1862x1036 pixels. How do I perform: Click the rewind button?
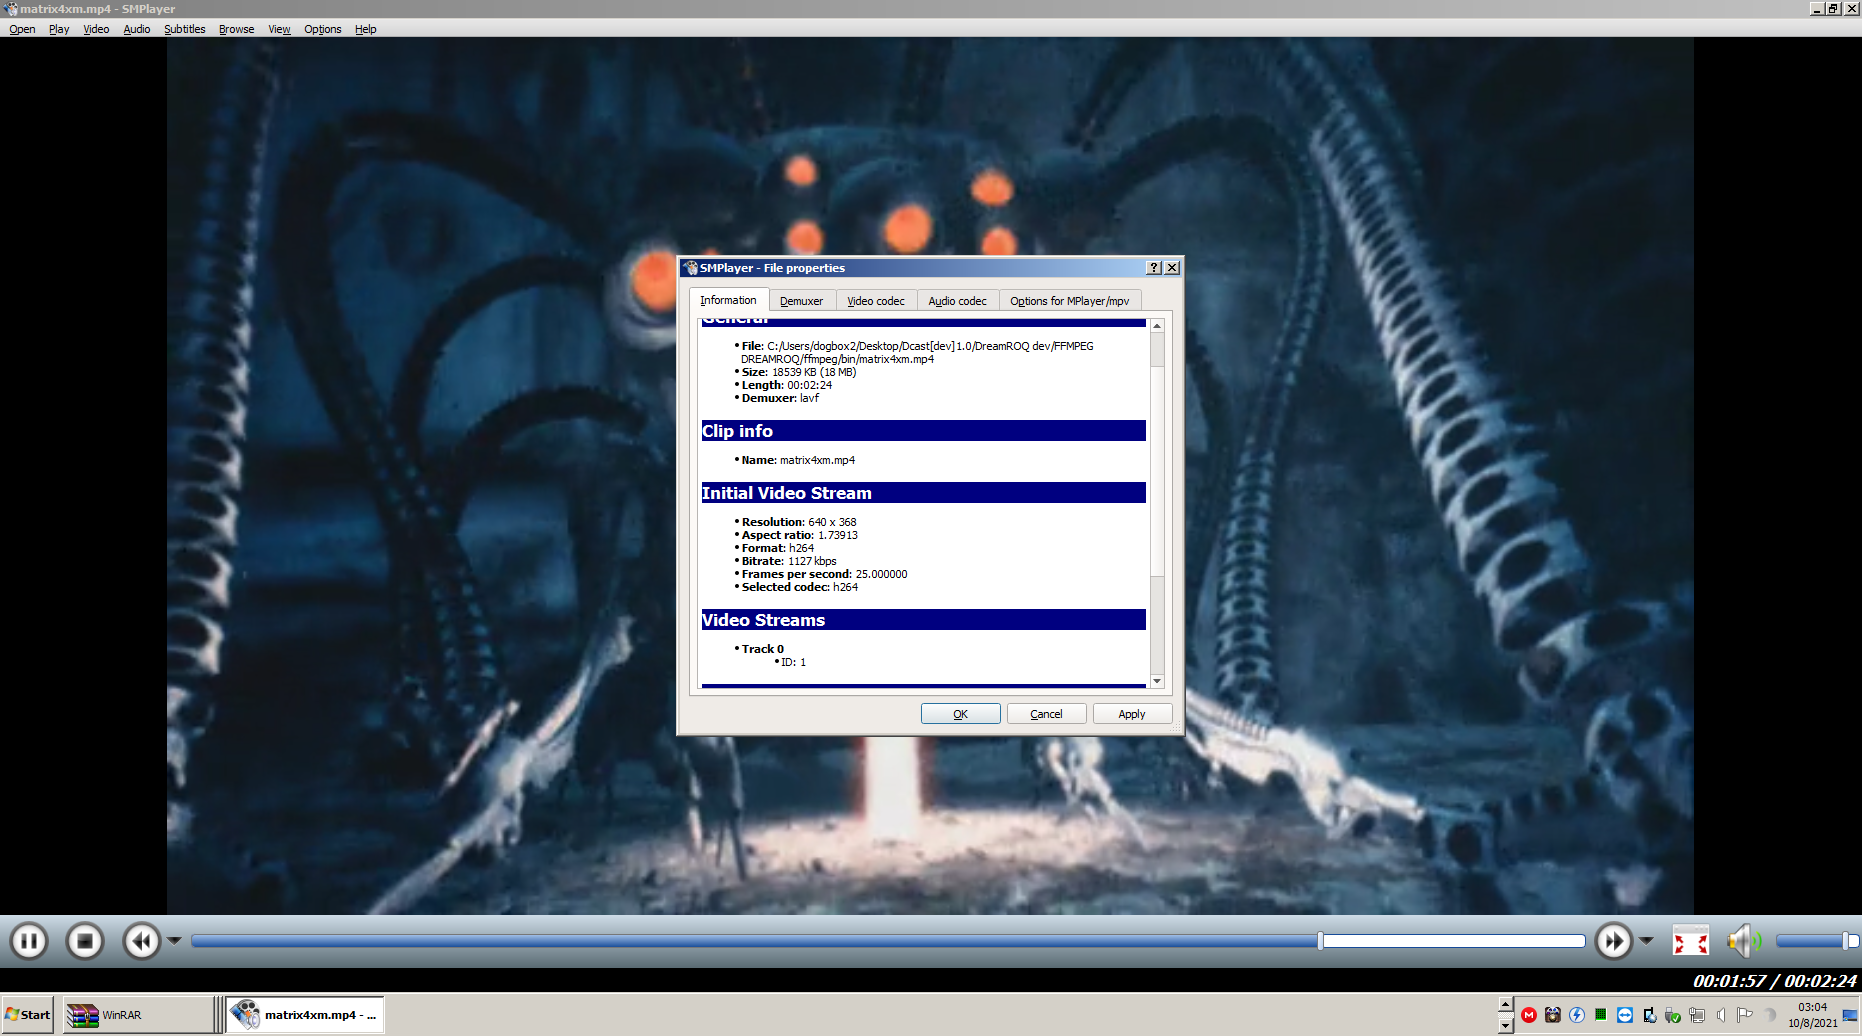click(142, 941)
